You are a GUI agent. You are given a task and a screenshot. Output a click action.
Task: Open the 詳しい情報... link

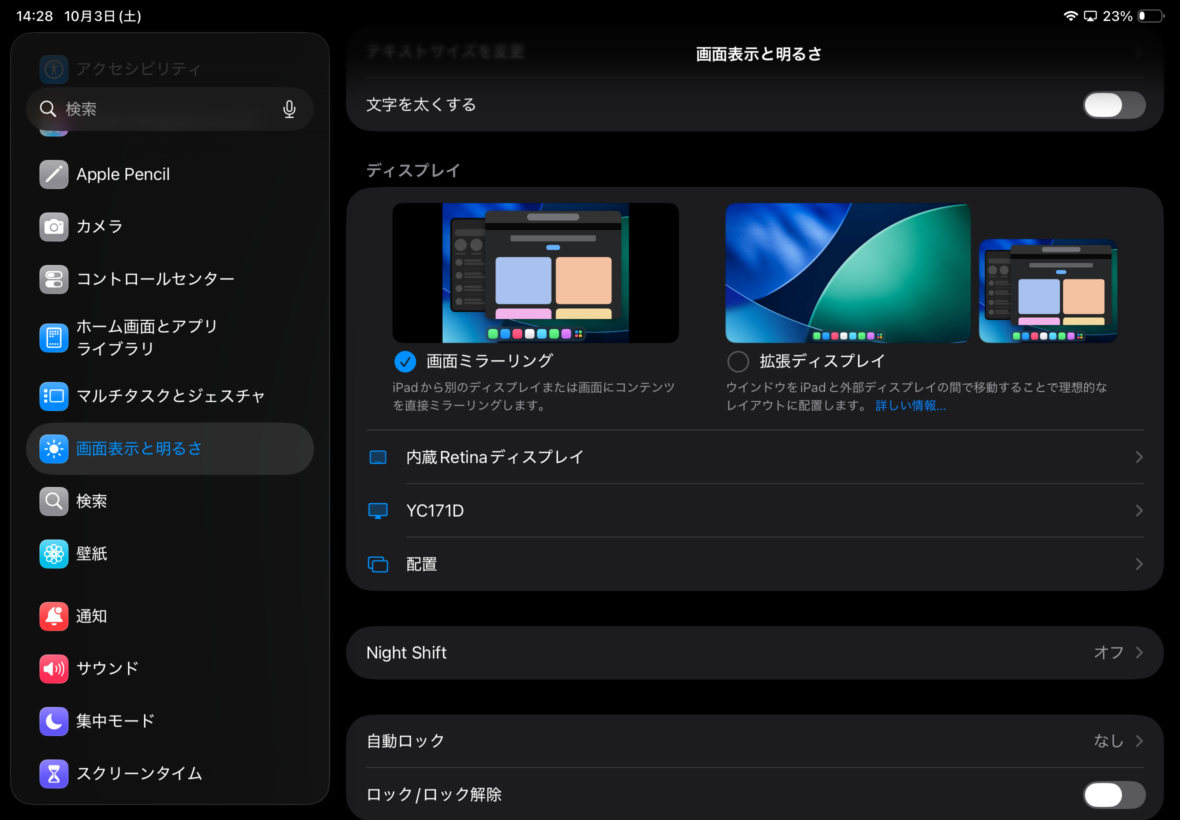910,405
